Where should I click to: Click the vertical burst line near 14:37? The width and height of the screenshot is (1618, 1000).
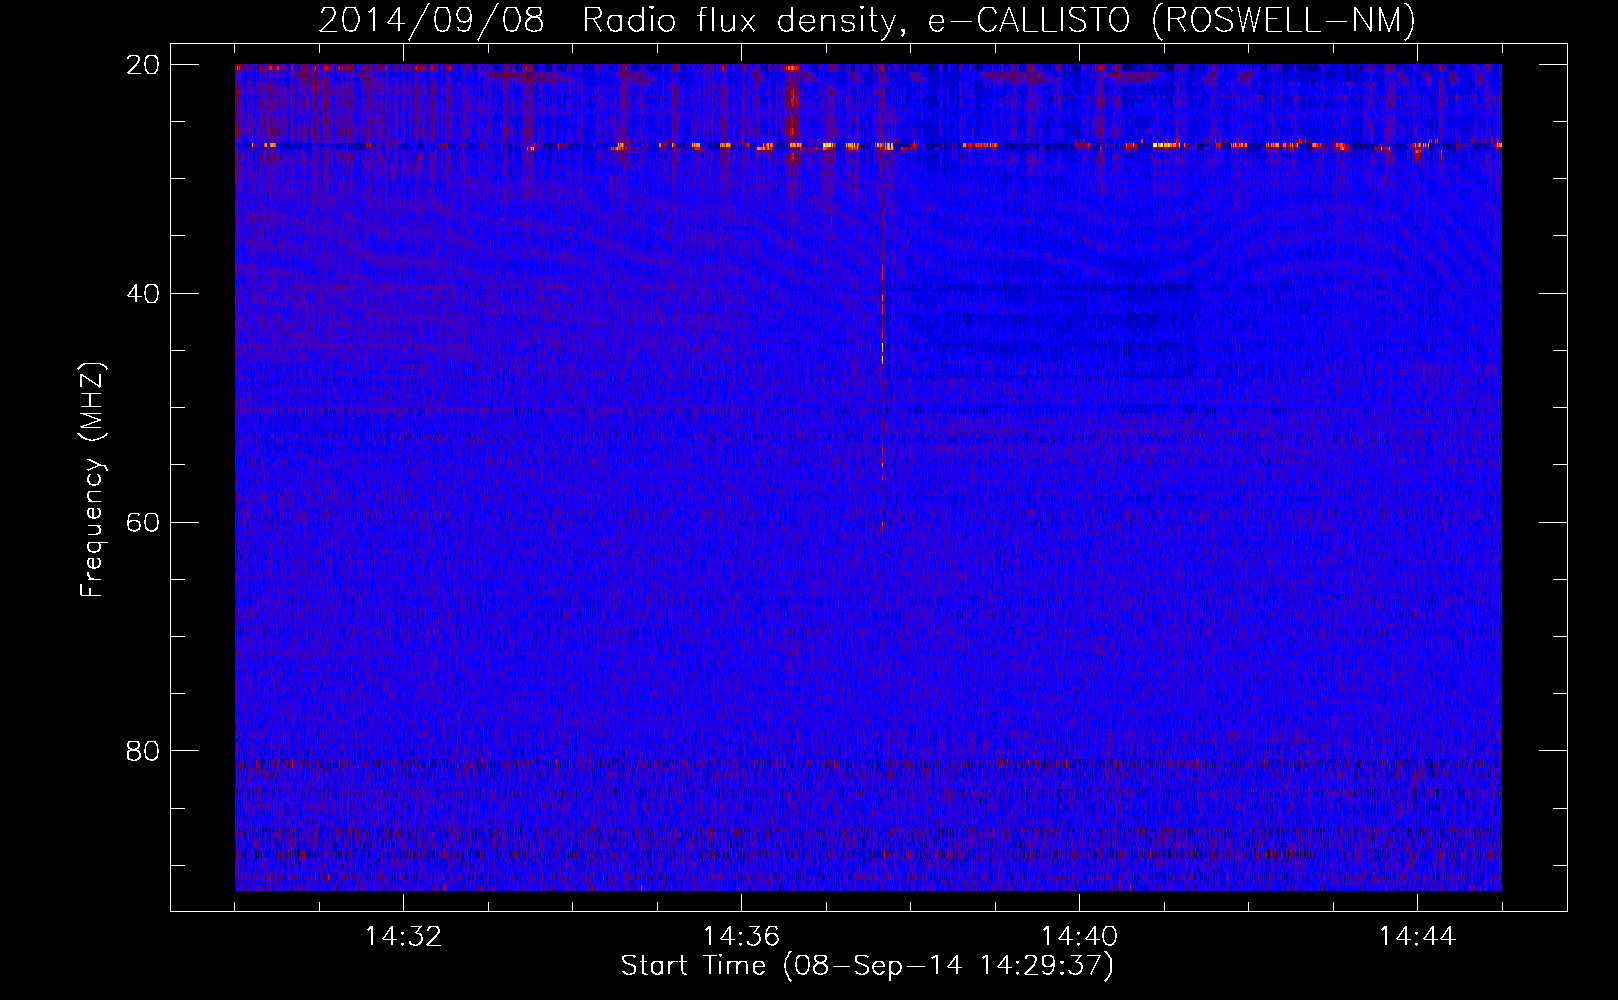pyautogui.click(x=882, y=340)
